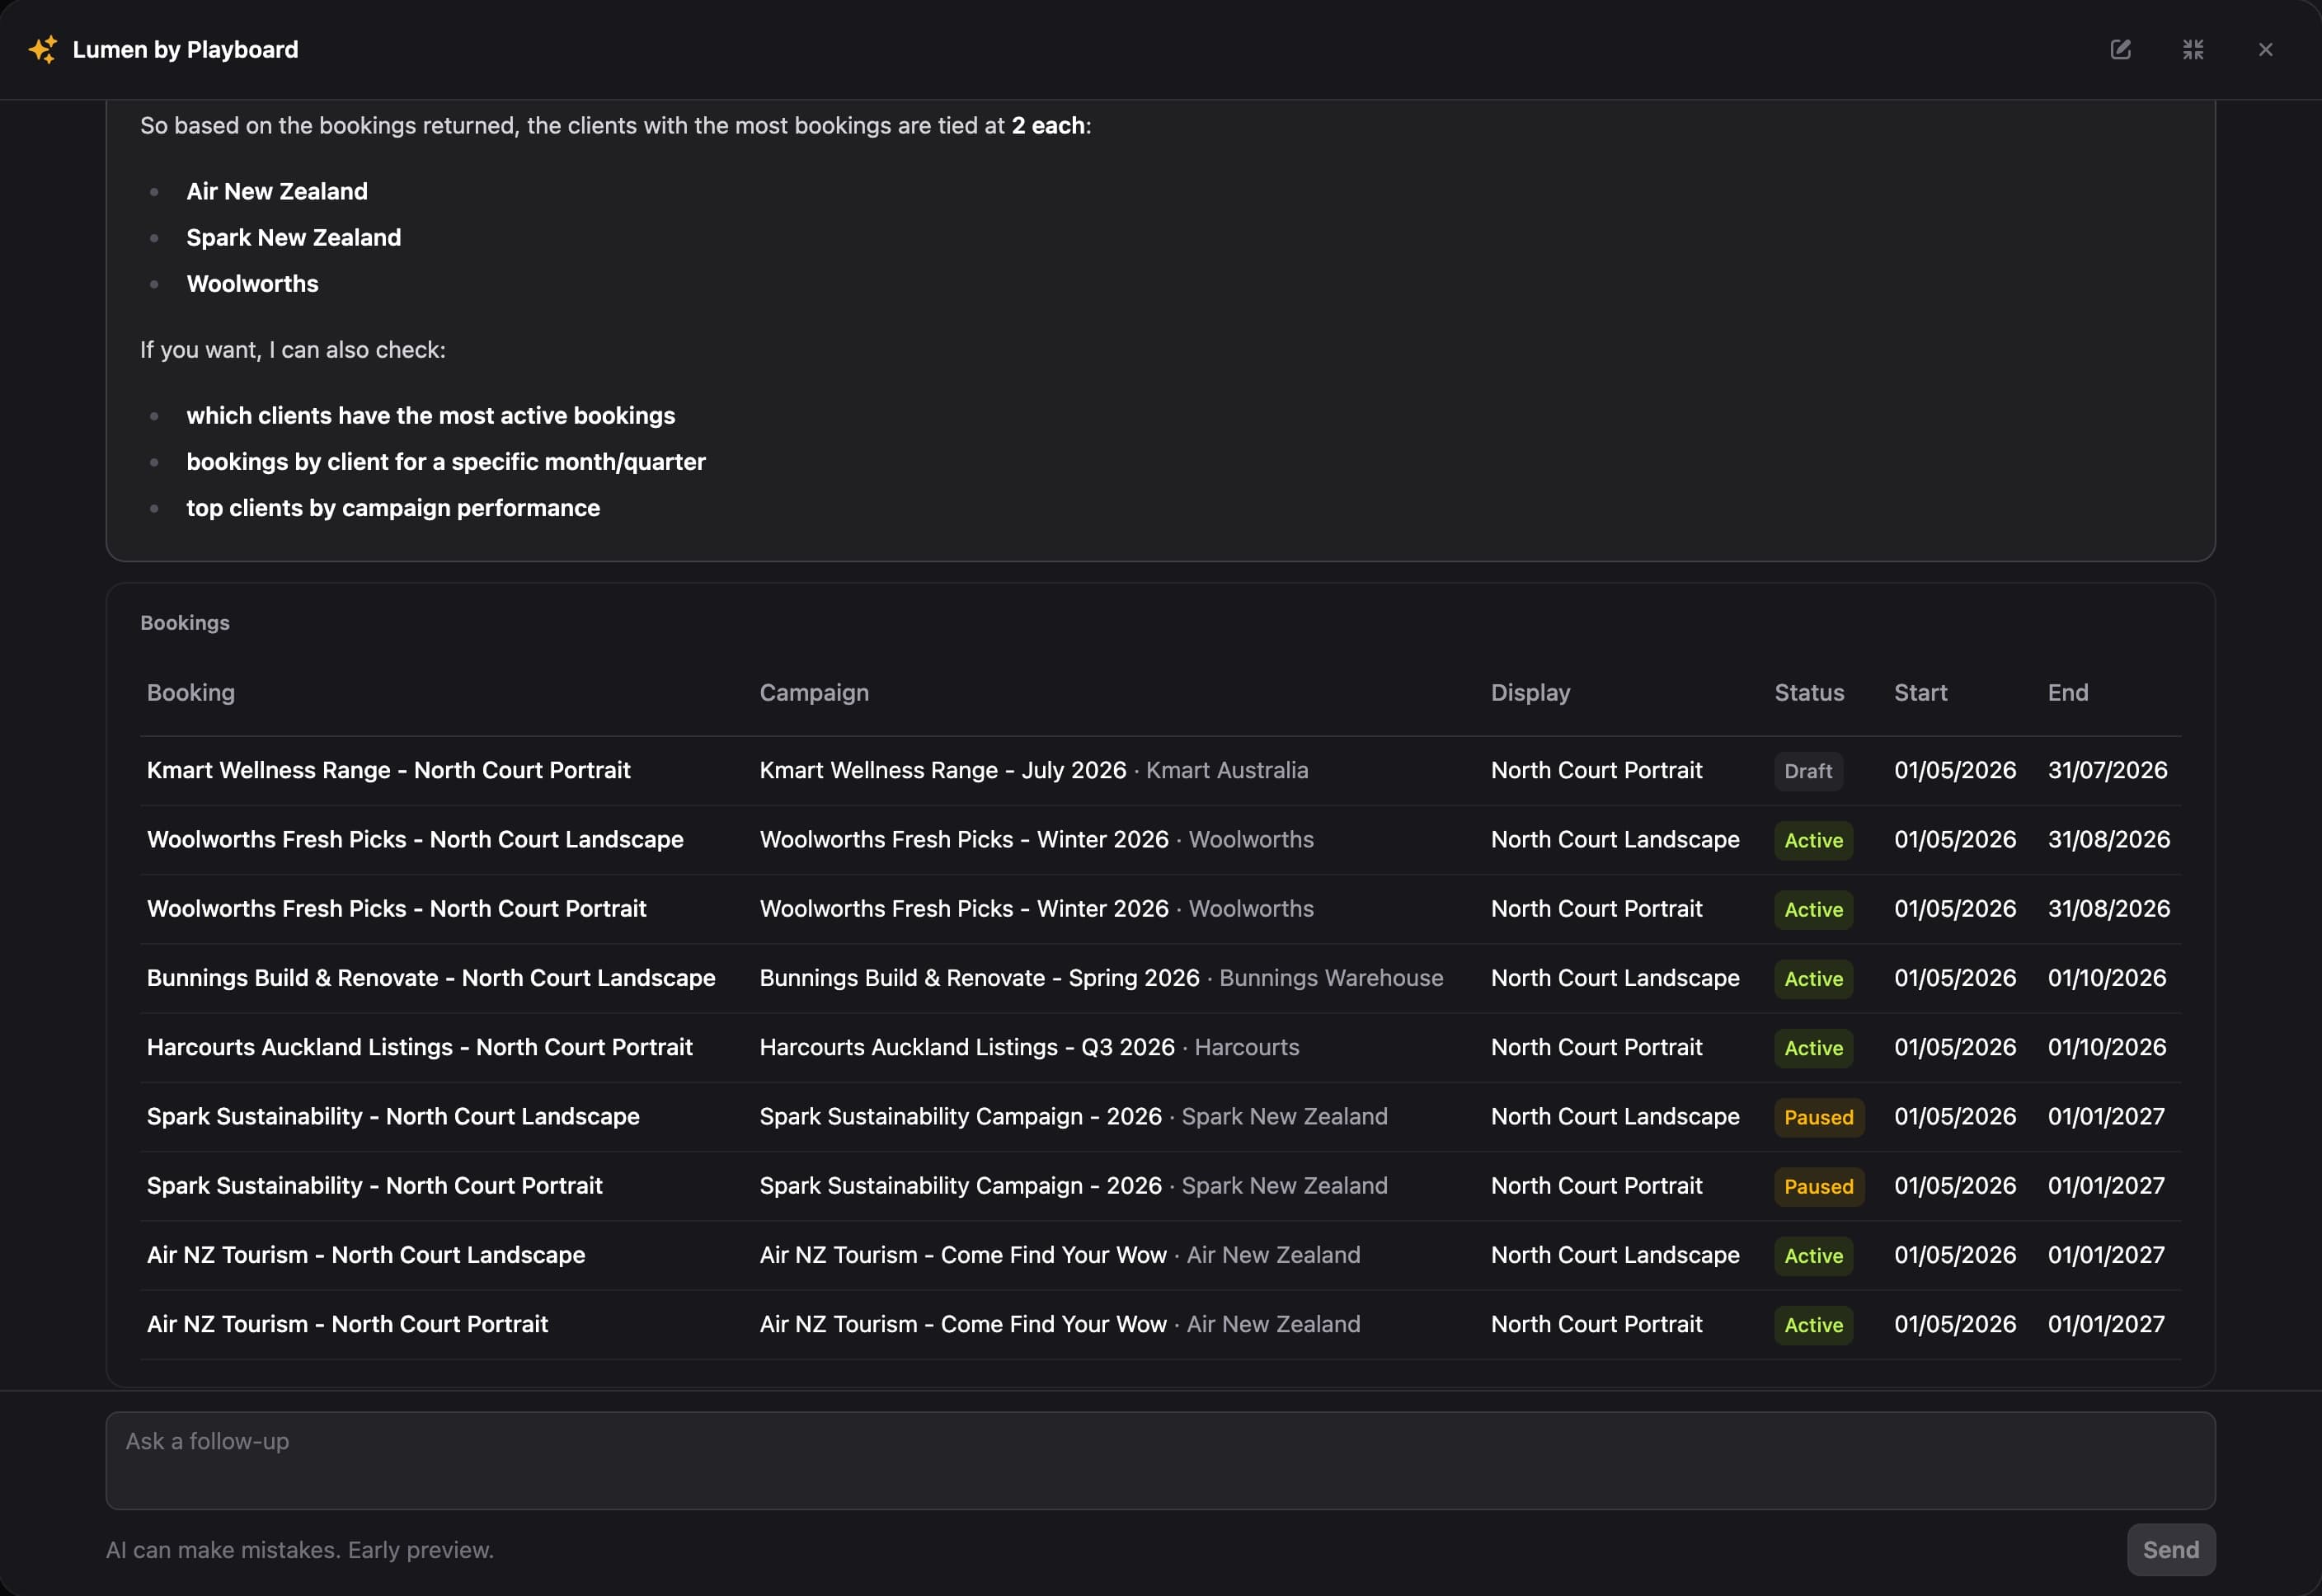Click the Booking column header

[x=191, y=692]
